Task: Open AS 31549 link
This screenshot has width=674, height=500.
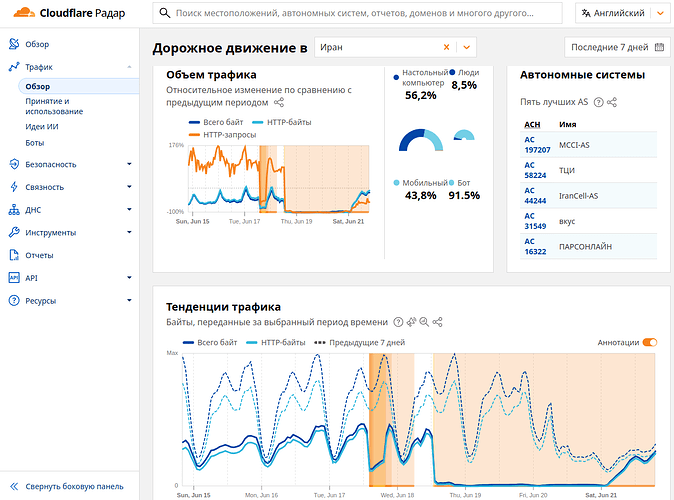Action: [535, 221]
